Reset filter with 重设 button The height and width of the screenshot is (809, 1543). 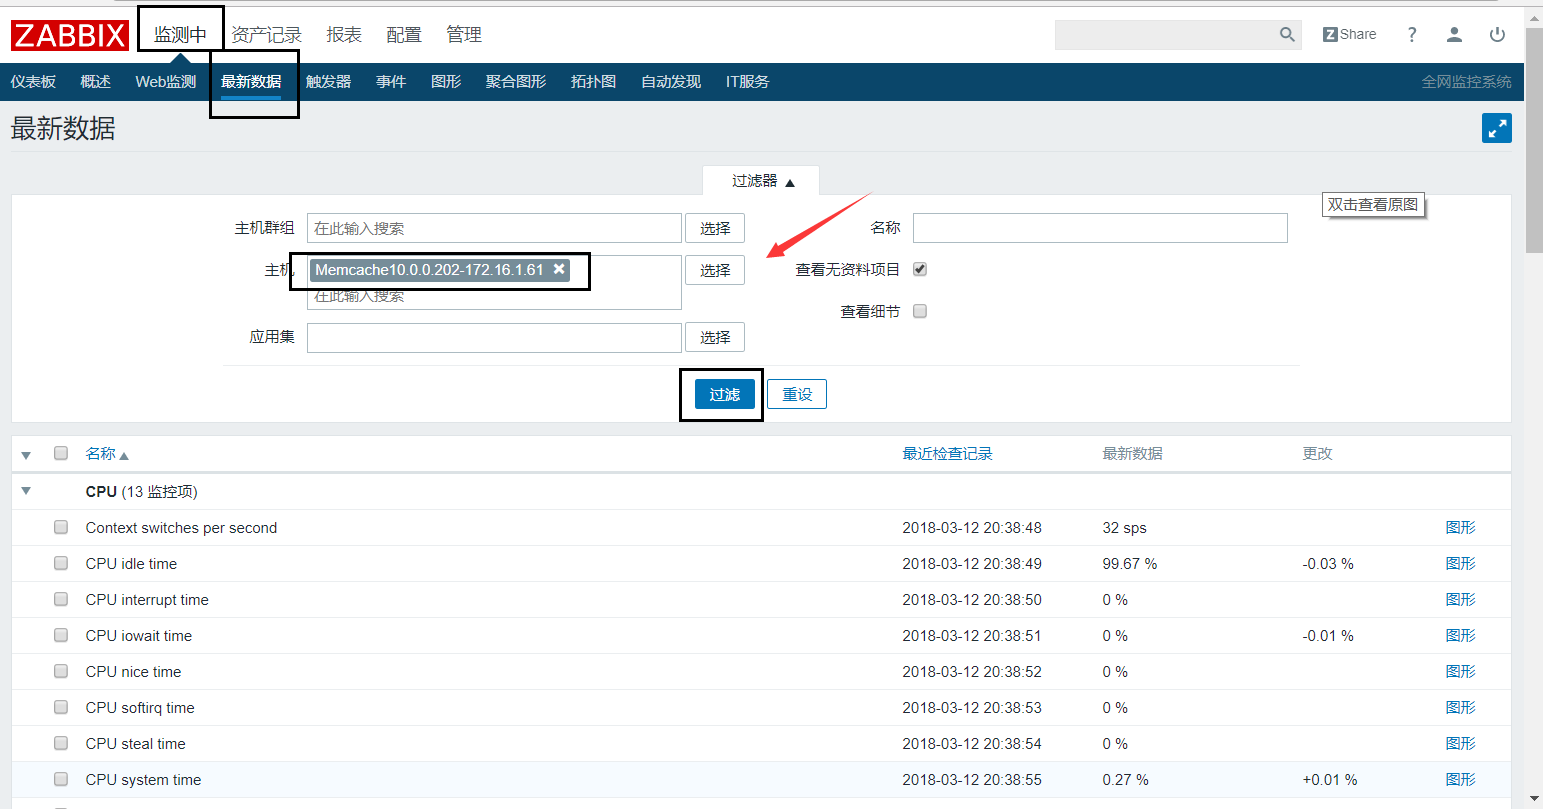pos(797,394)
